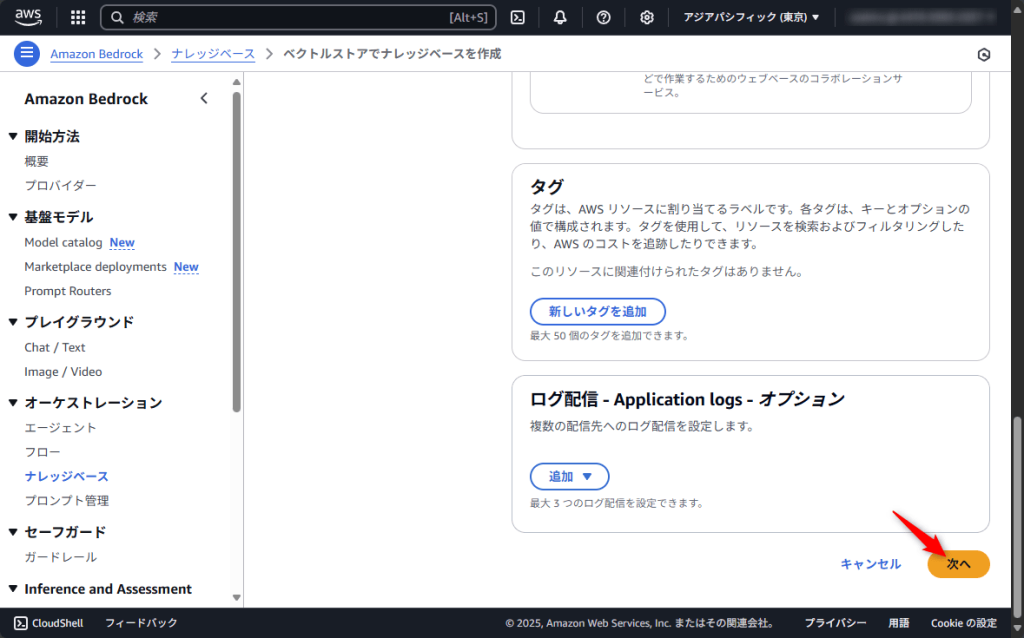The image size is (1024, 638).
Task: Open the アジアパシフィック (東京) region dropdown
Action: (751, 18)
